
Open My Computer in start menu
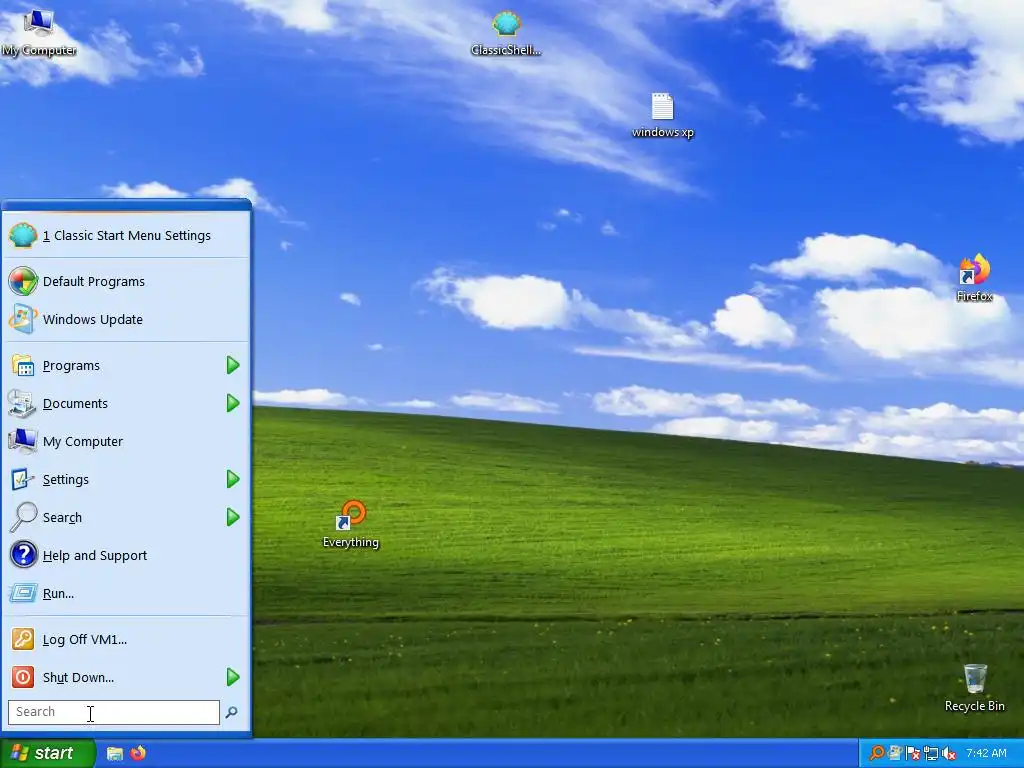126,441
